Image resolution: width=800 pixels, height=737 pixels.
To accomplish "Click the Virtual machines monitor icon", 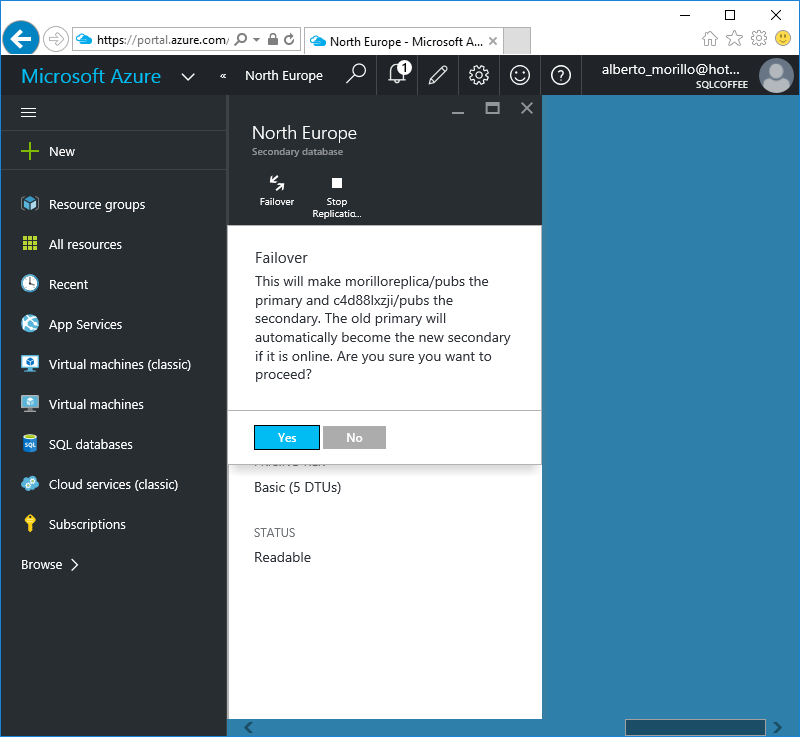I will 30,403.
